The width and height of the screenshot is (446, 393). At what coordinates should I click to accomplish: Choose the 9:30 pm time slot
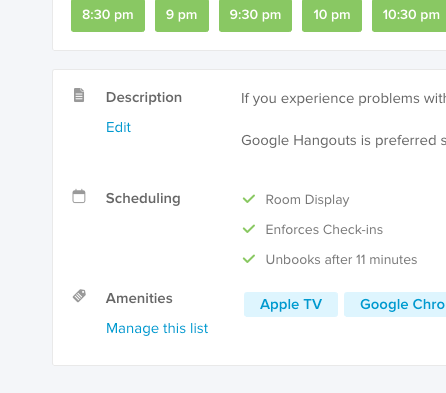point(255,15)
